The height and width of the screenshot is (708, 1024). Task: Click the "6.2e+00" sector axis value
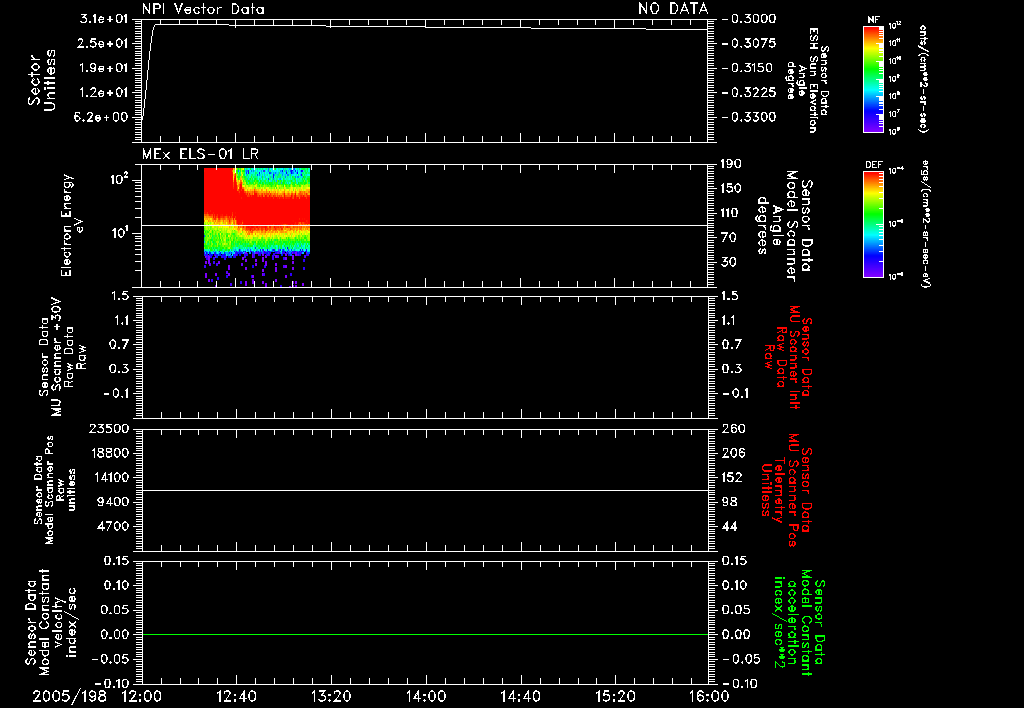click(x=103, y=117)
